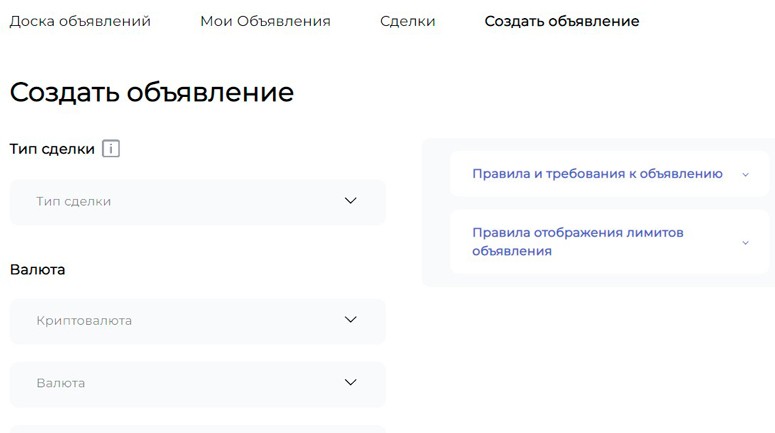The image size is (775, 433).
Task: Click info icon next to Тип сделки label
Action: click(x=111, y=148)
